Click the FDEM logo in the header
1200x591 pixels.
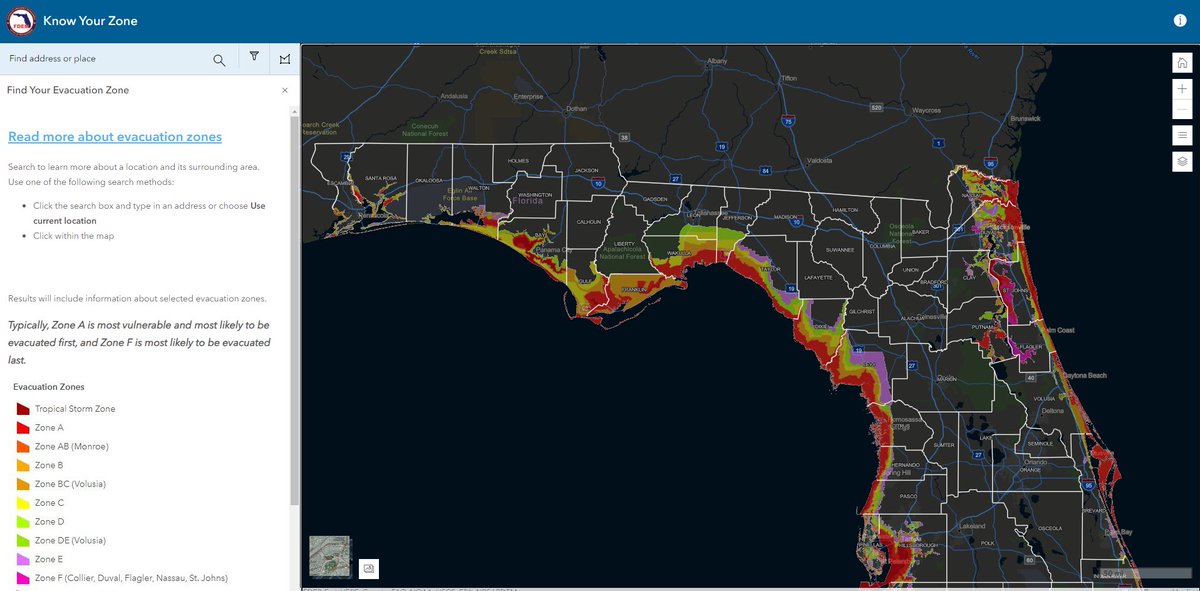click(x=20, y=19)
